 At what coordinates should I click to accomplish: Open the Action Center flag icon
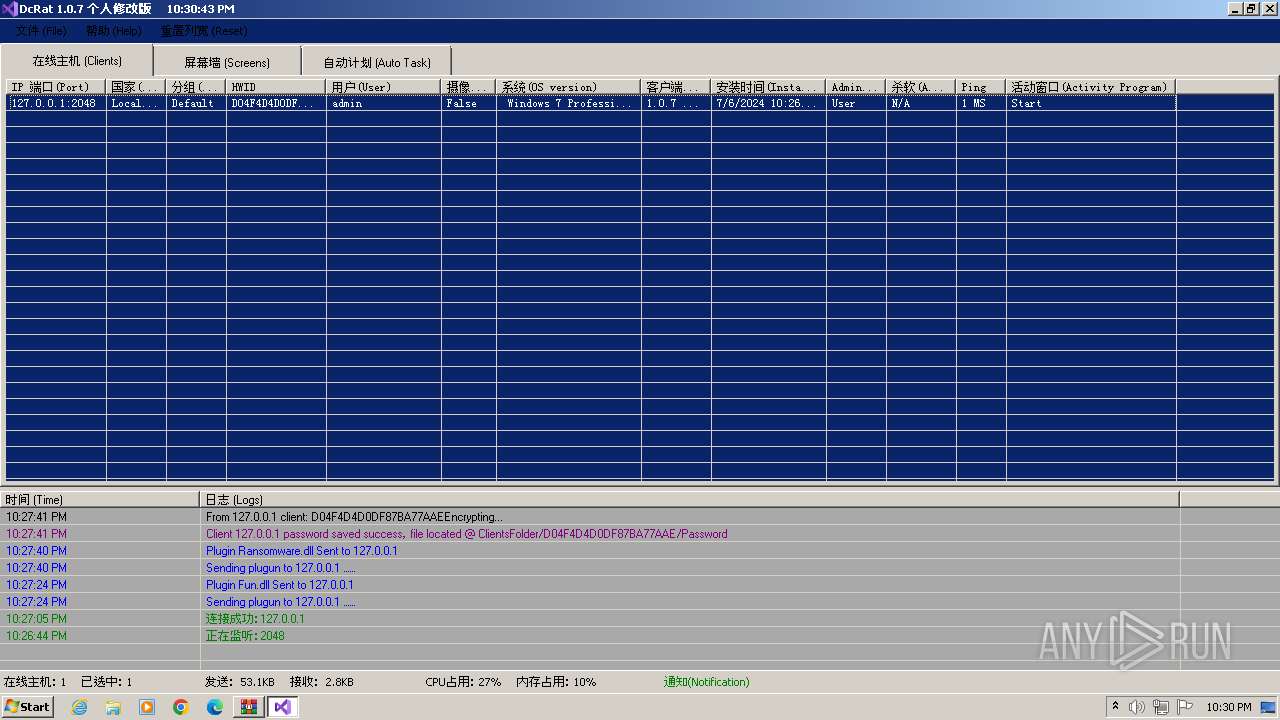[1185, 707]
